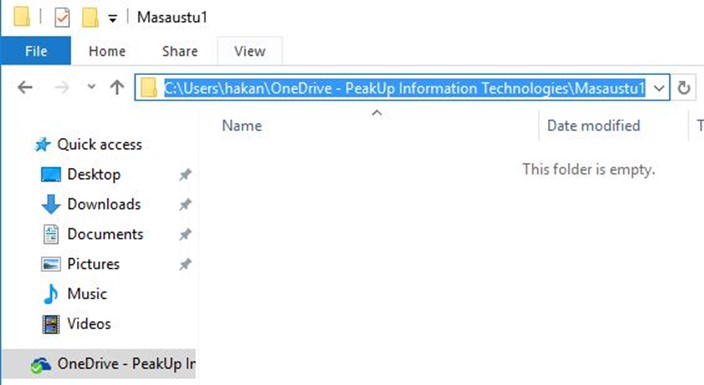
Task: Unpin Desktop using its pin icon
Action: (x=185, y=174)
